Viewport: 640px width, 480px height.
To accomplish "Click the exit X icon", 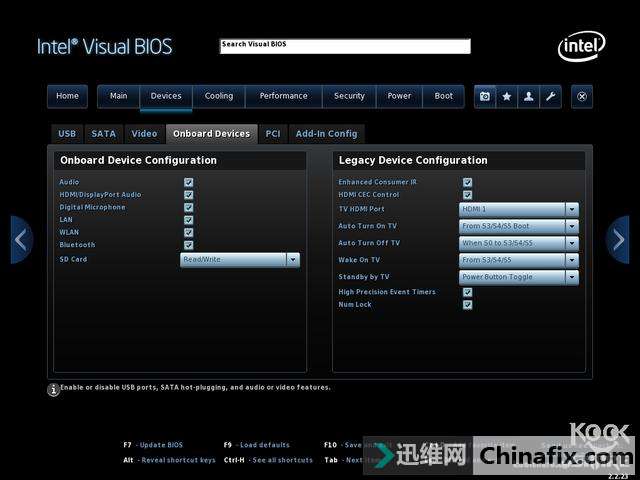I will pyautogui.click(x=582, y=96).
